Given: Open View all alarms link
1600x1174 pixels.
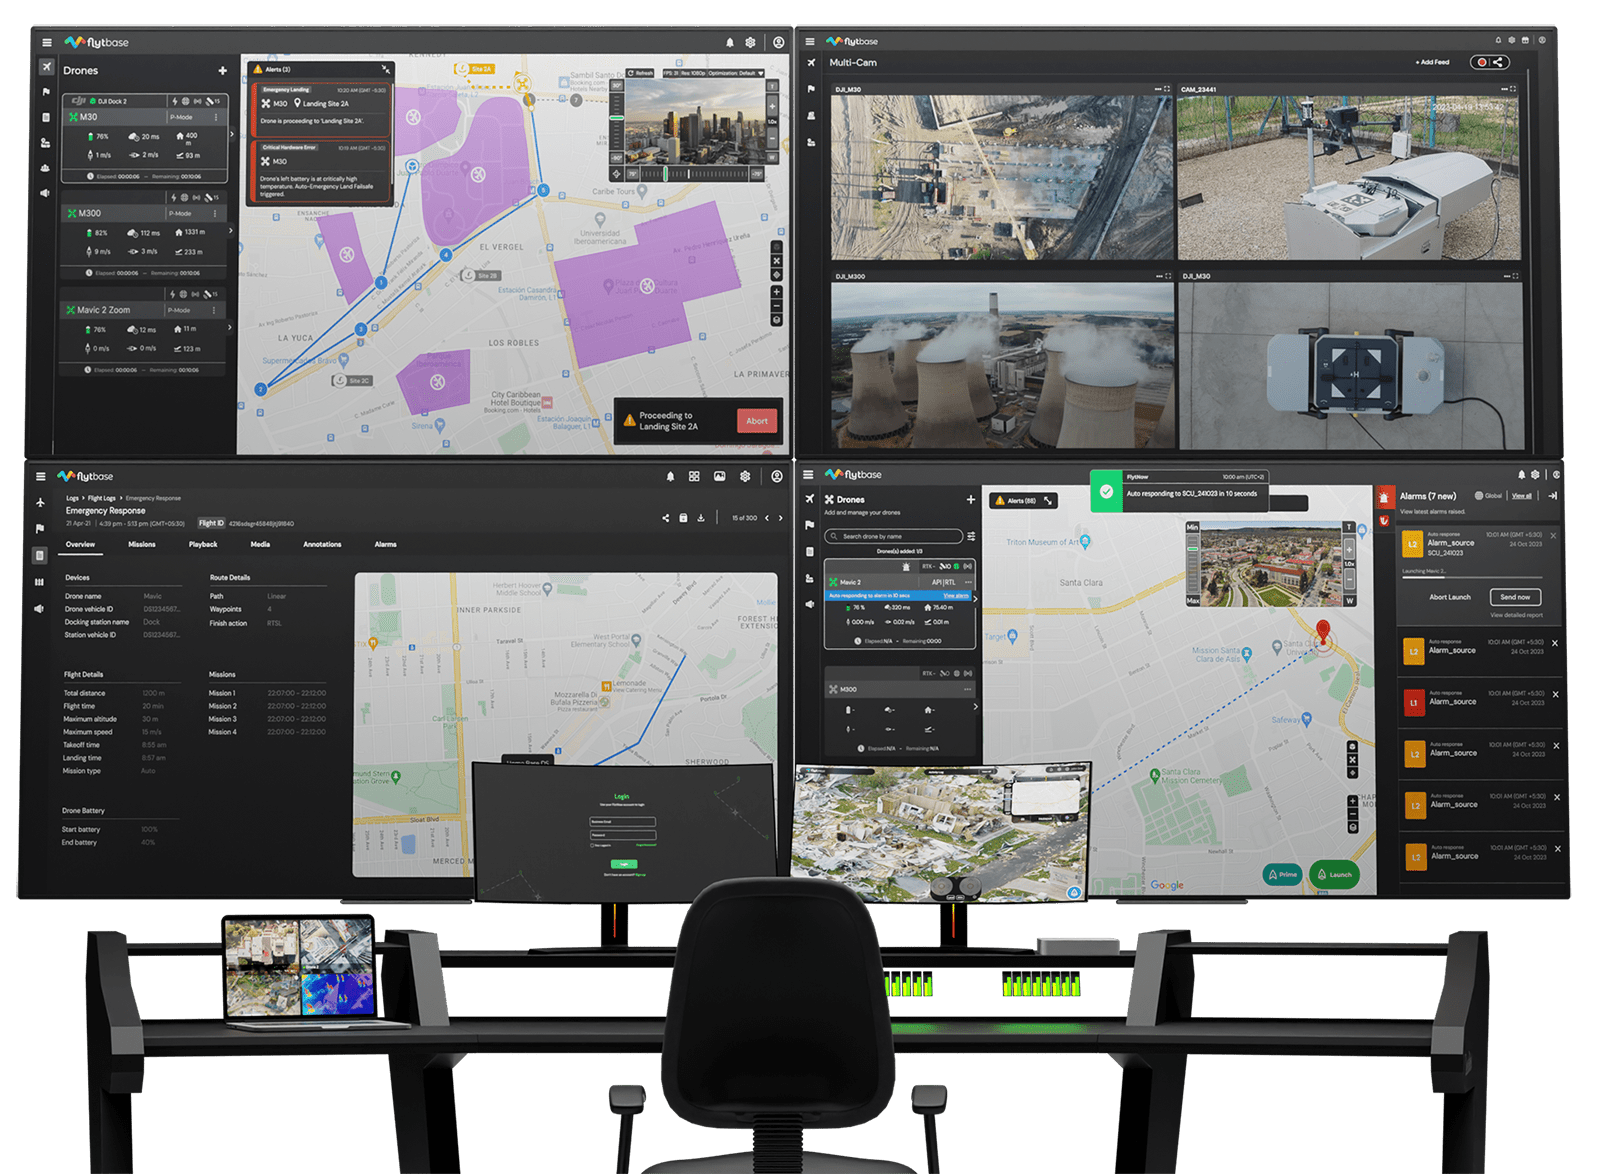Looking at the screenshot, I should click(x=1522, y=496).
